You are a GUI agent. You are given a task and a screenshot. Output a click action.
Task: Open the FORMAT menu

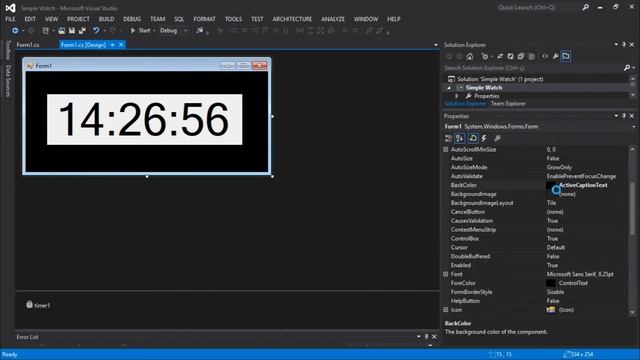pos(204,19)
